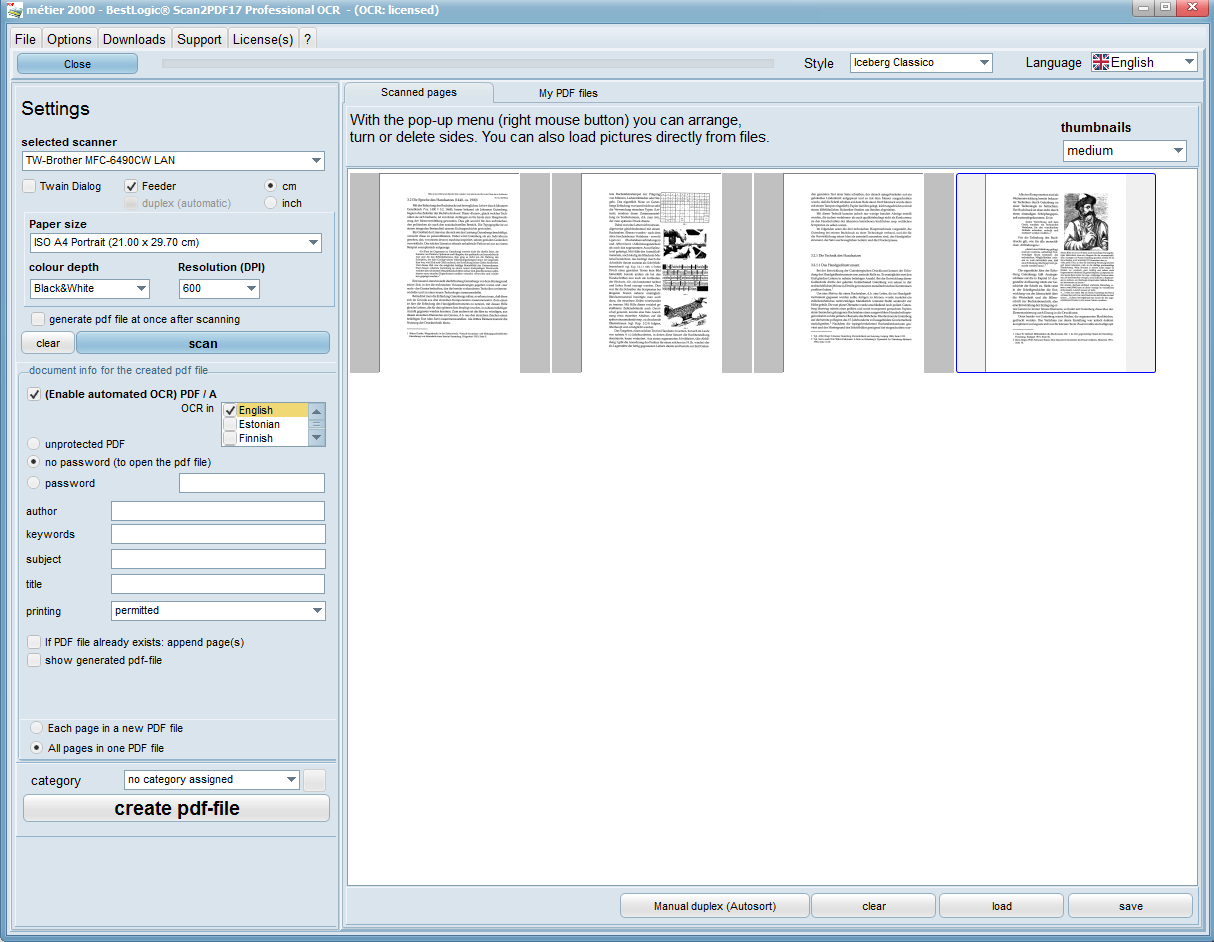Click the create pdf-file button
The width and height of the screenshot is (1214, 942).
click(x=176, y=809)
